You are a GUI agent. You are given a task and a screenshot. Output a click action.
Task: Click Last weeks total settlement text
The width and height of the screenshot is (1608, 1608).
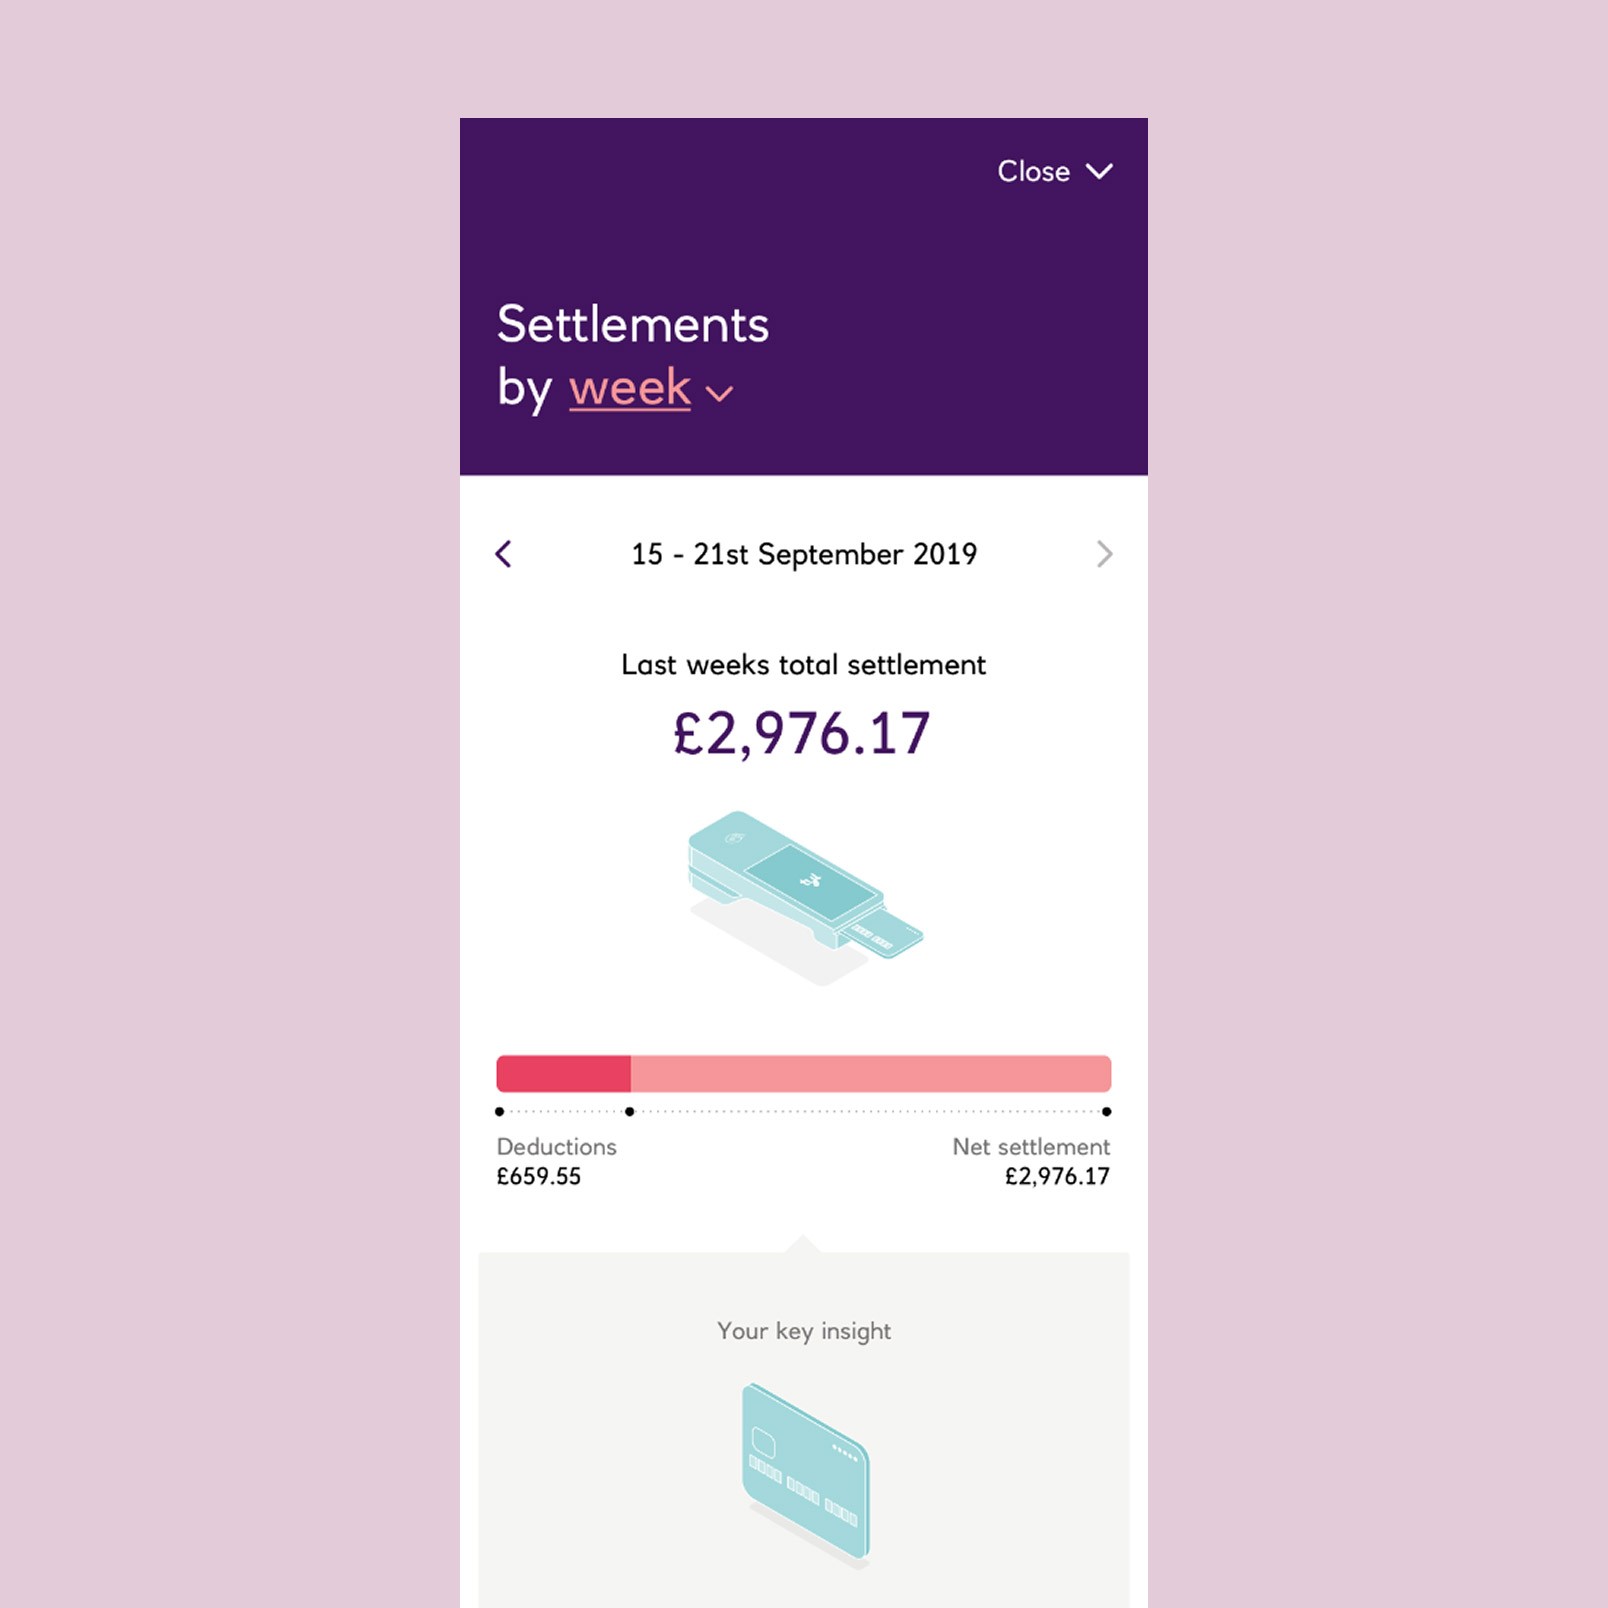tap(804, 665)
